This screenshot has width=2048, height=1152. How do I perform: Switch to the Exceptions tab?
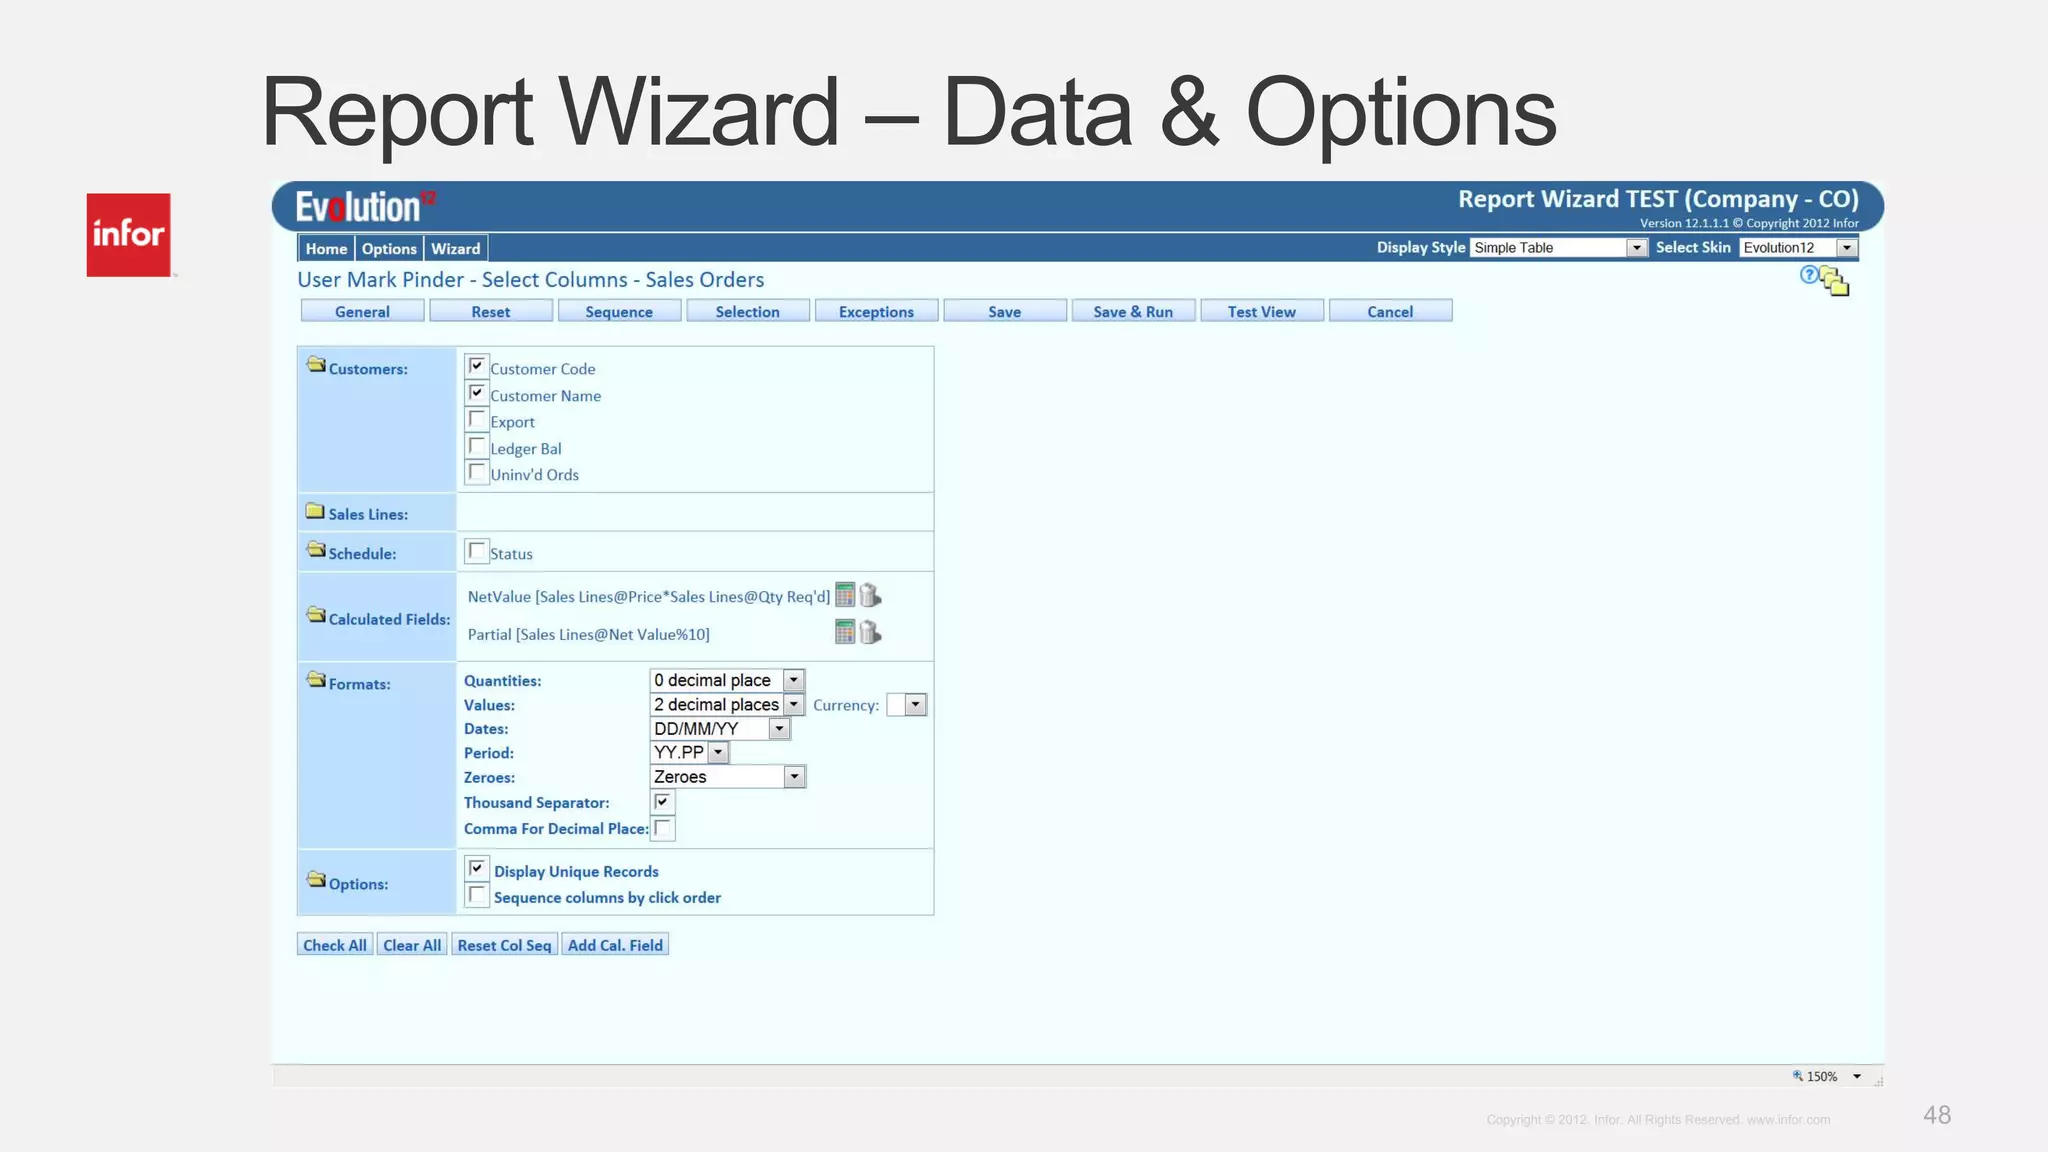(x=876, y=311)
